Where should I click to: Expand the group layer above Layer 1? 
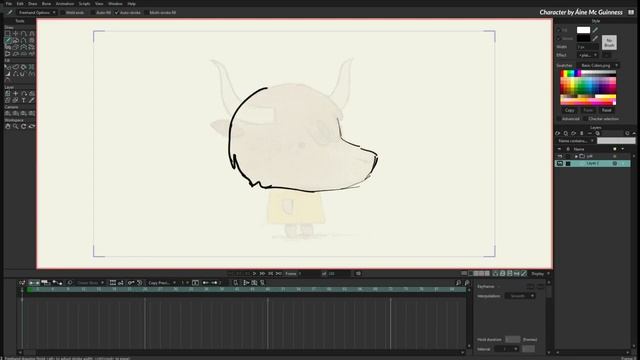point(576,156)
